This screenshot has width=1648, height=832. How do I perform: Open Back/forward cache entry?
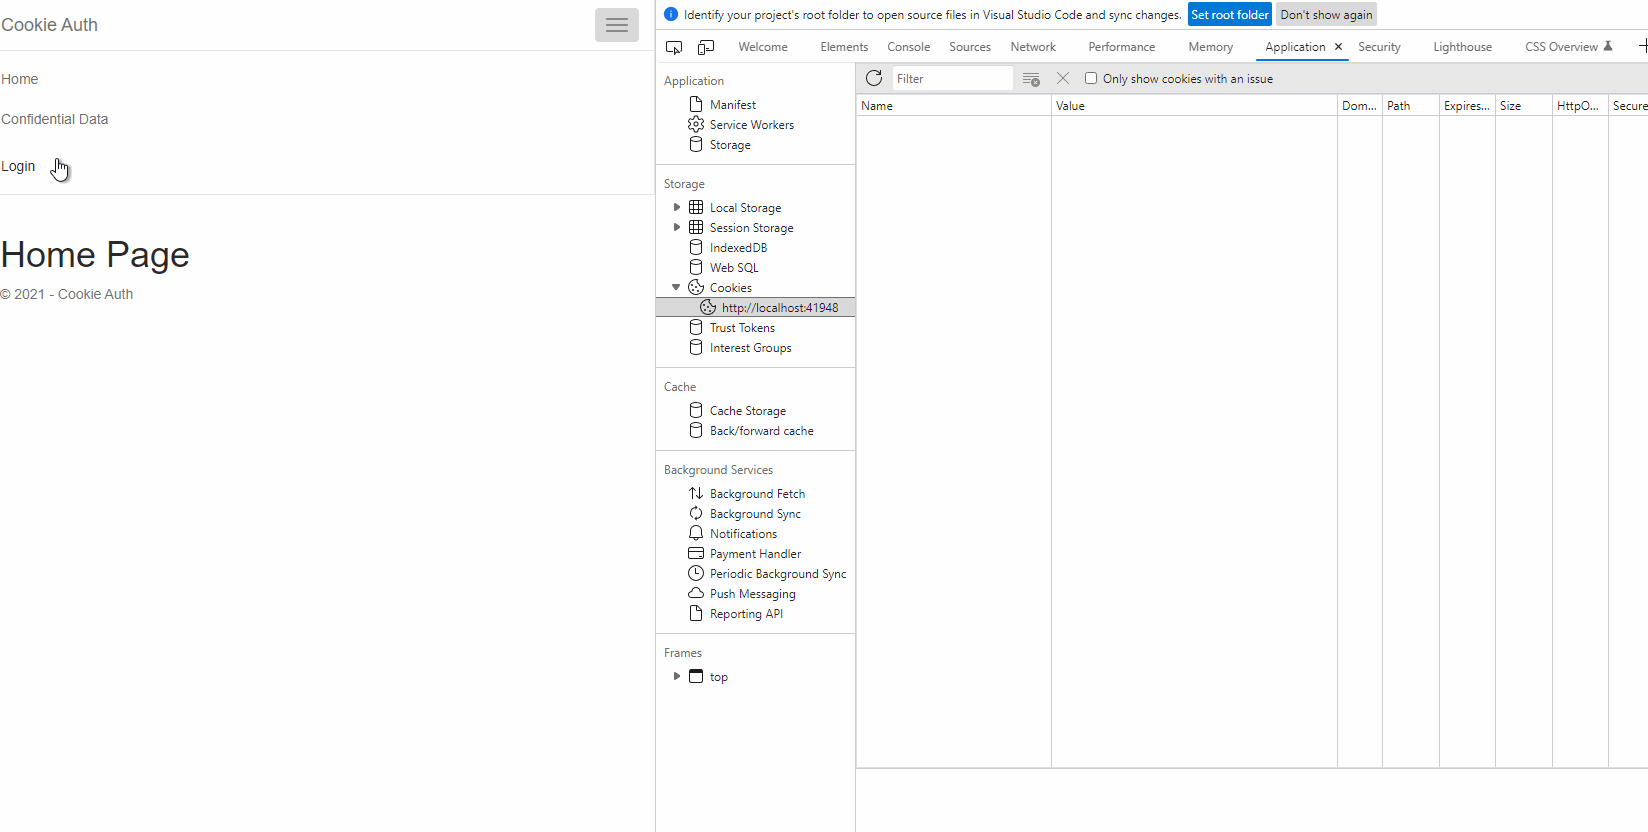(761, 430)
